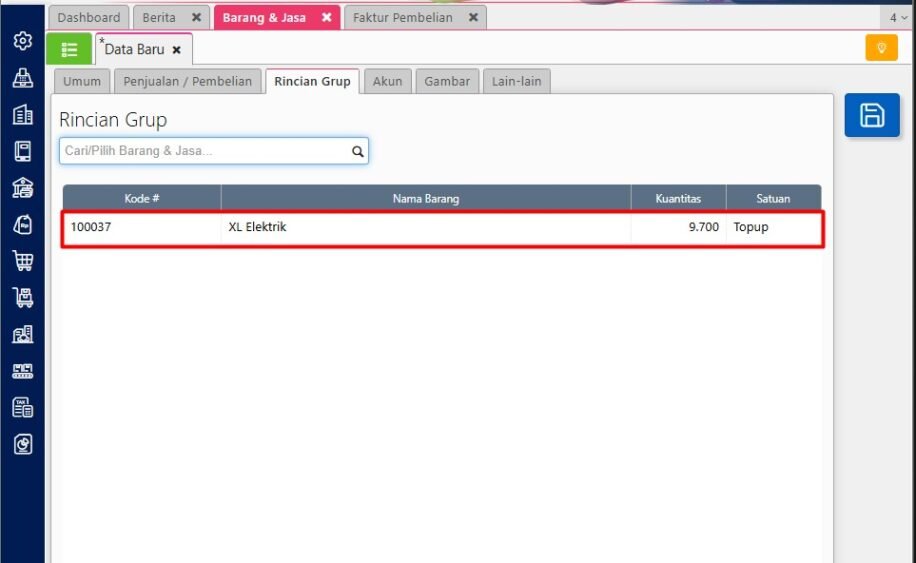Click the search magnifier icon

coord(357,151)
